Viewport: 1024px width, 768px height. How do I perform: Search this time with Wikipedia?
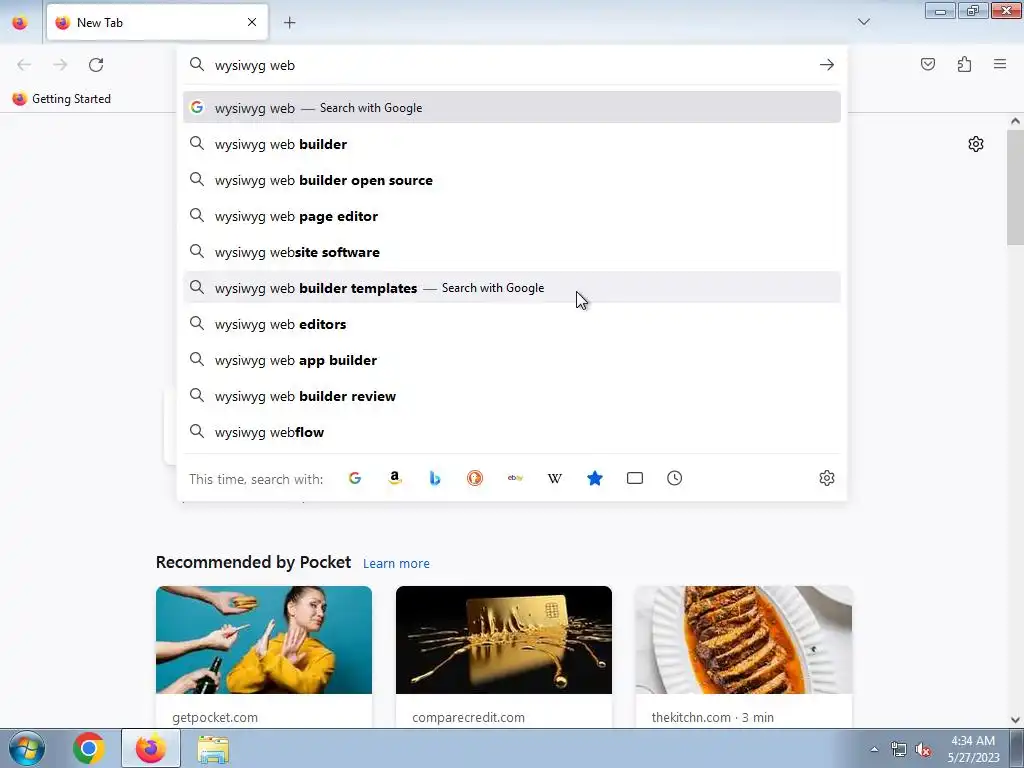click(x=555, y=478)
